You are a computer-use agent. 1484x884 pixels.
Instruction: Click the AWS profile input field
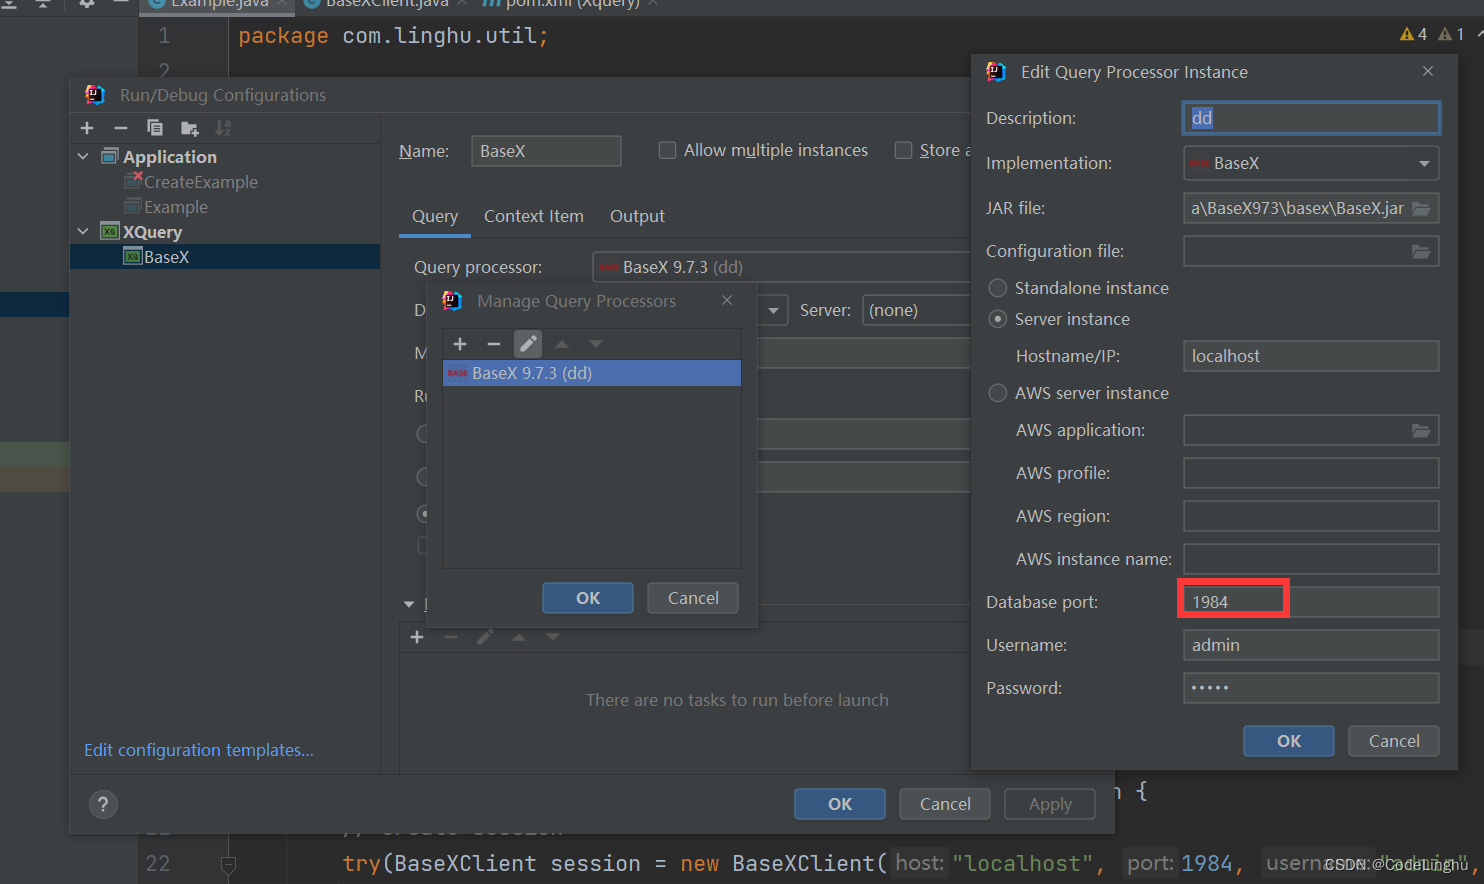[x=1311, y=473]
